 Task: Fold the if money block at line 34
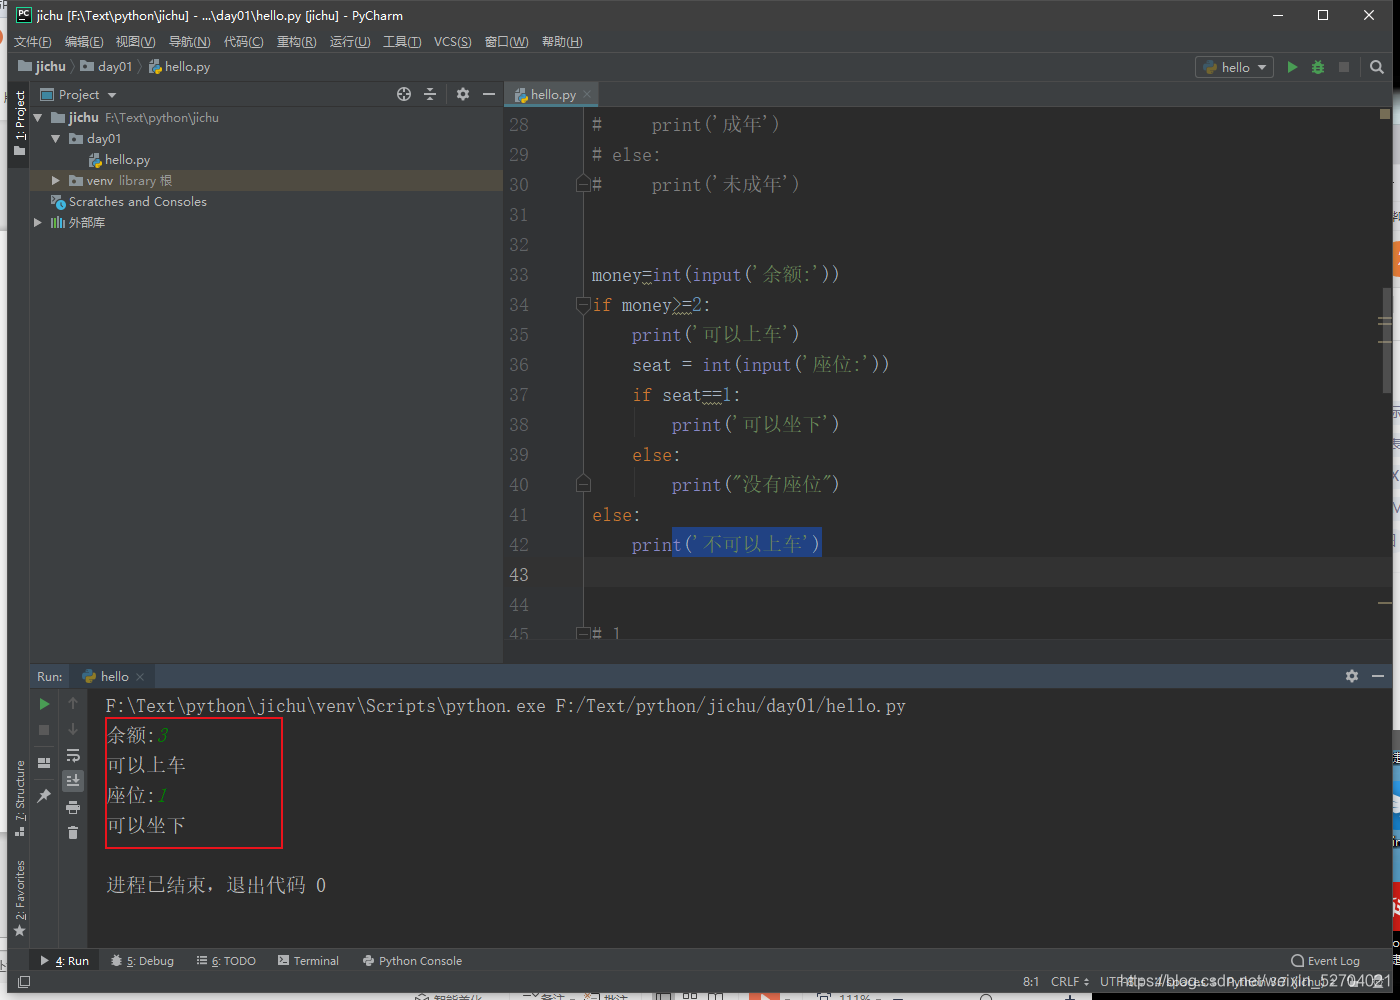pyautogui.click(x=583, y=305)
